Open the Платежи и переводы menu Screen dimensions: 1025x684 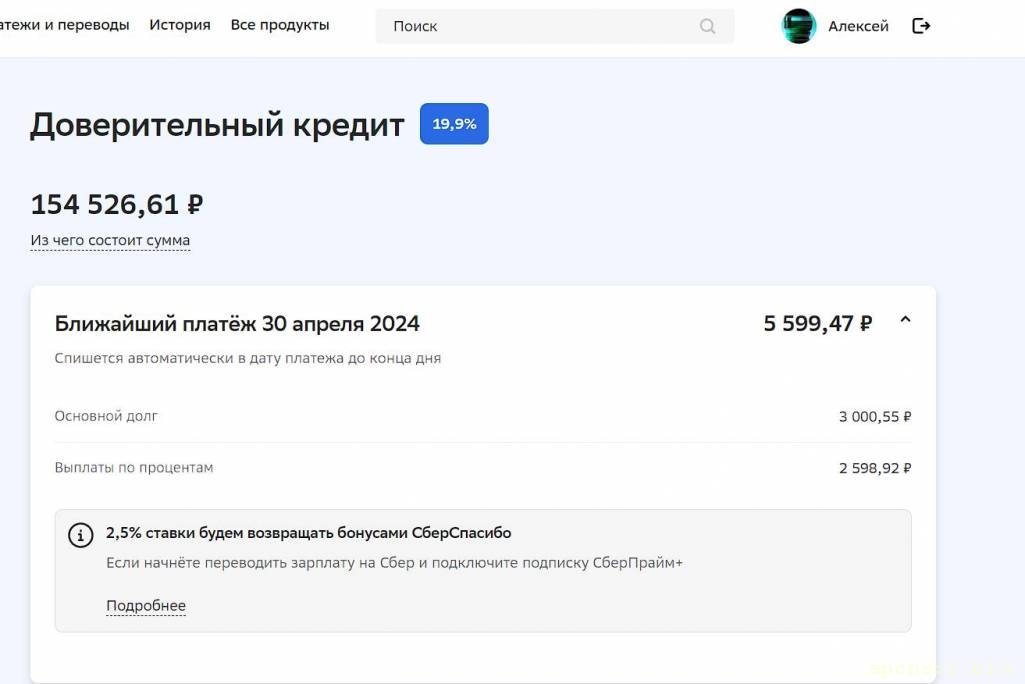(64, 25)
